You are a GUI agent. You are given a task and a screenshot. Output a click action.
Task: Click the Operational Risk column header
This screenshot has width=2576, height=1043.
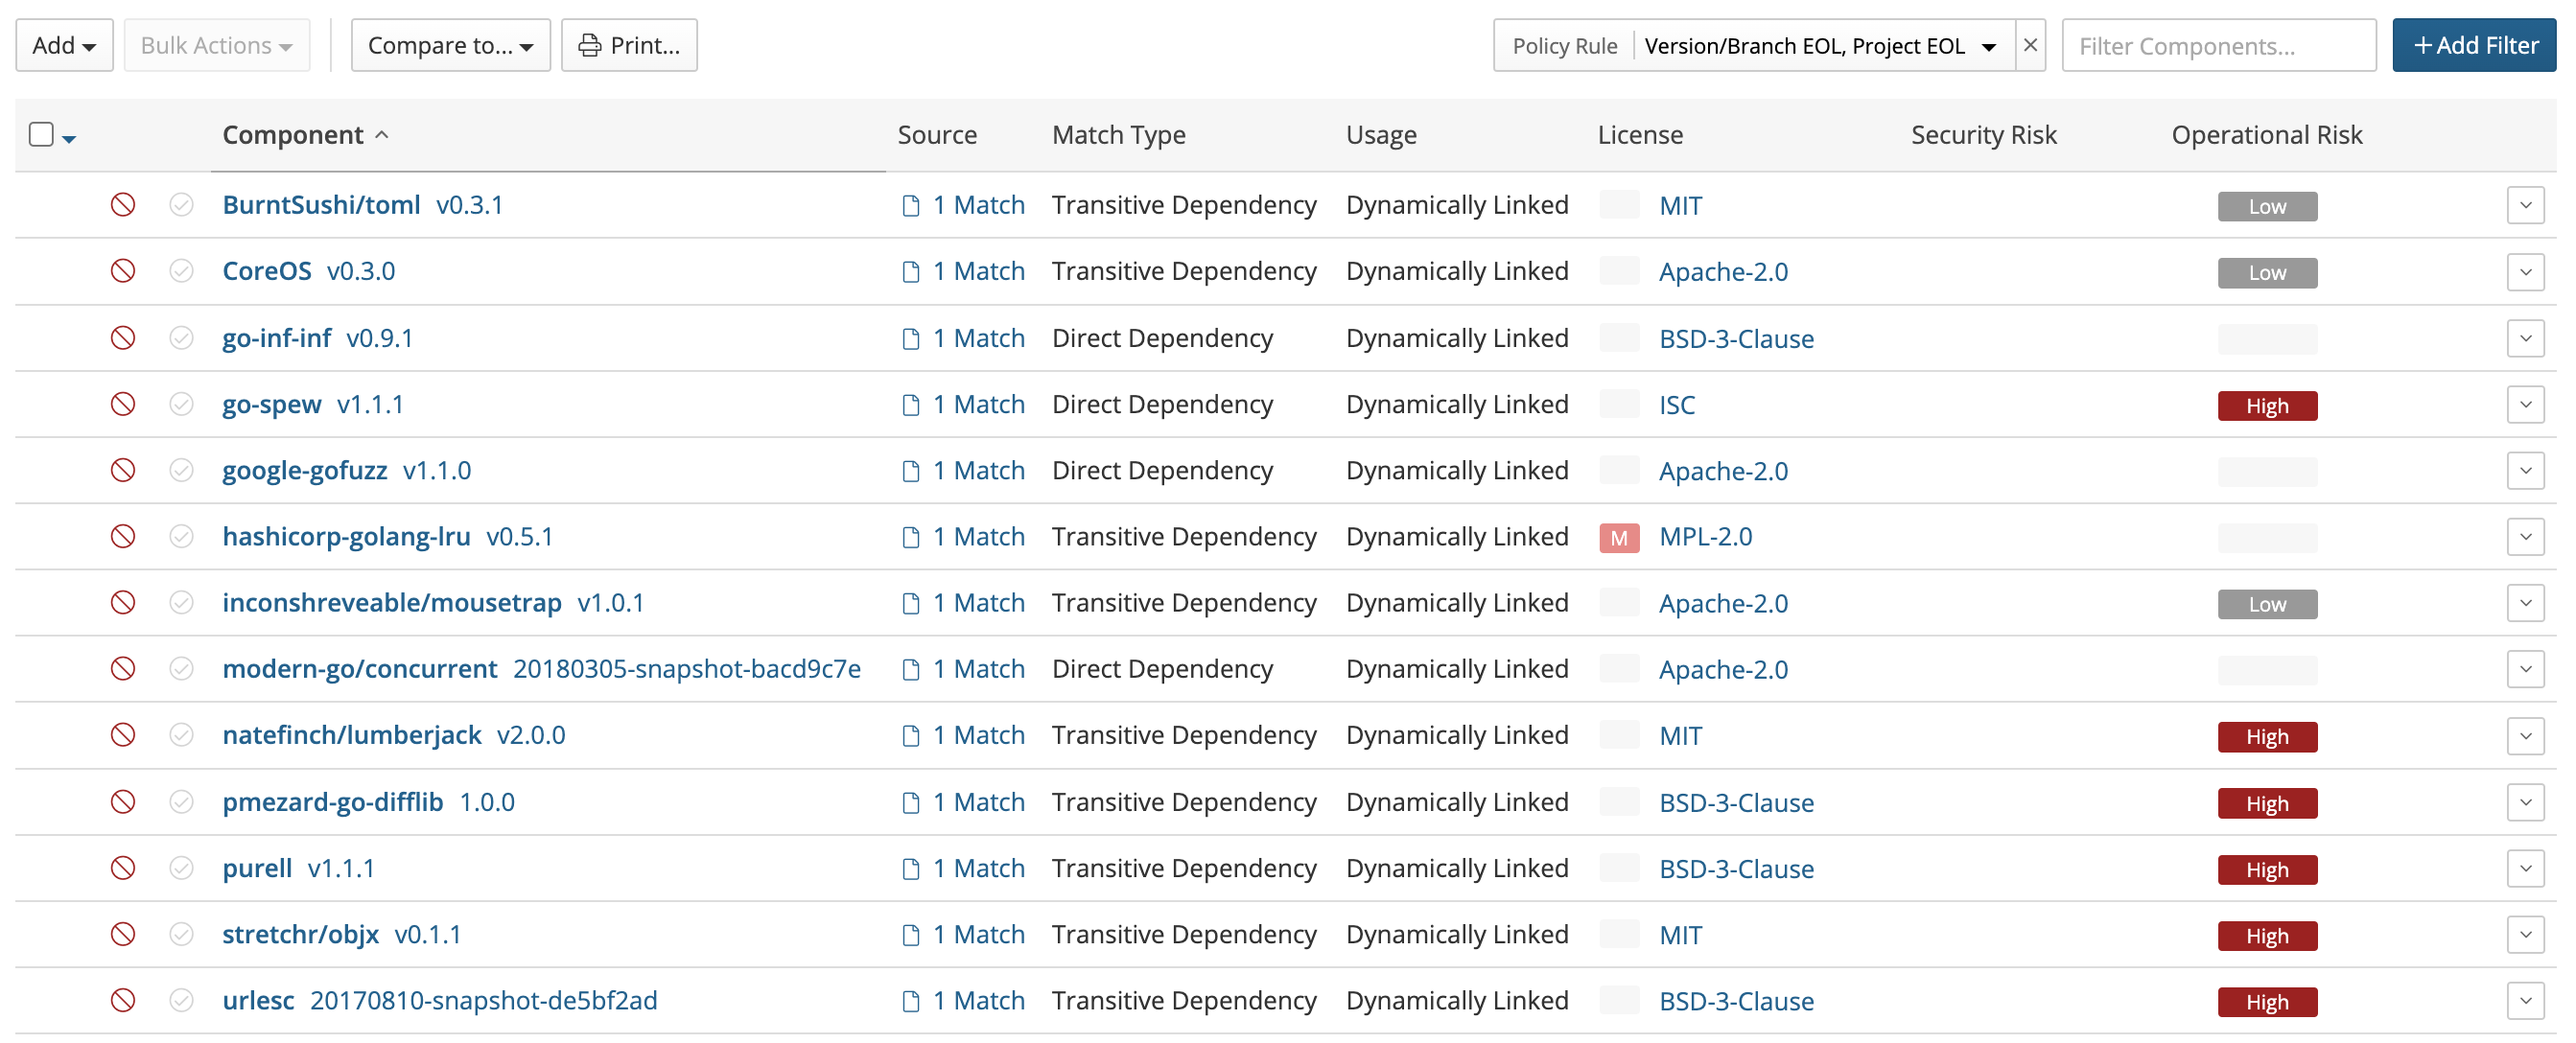[2266, 135]
